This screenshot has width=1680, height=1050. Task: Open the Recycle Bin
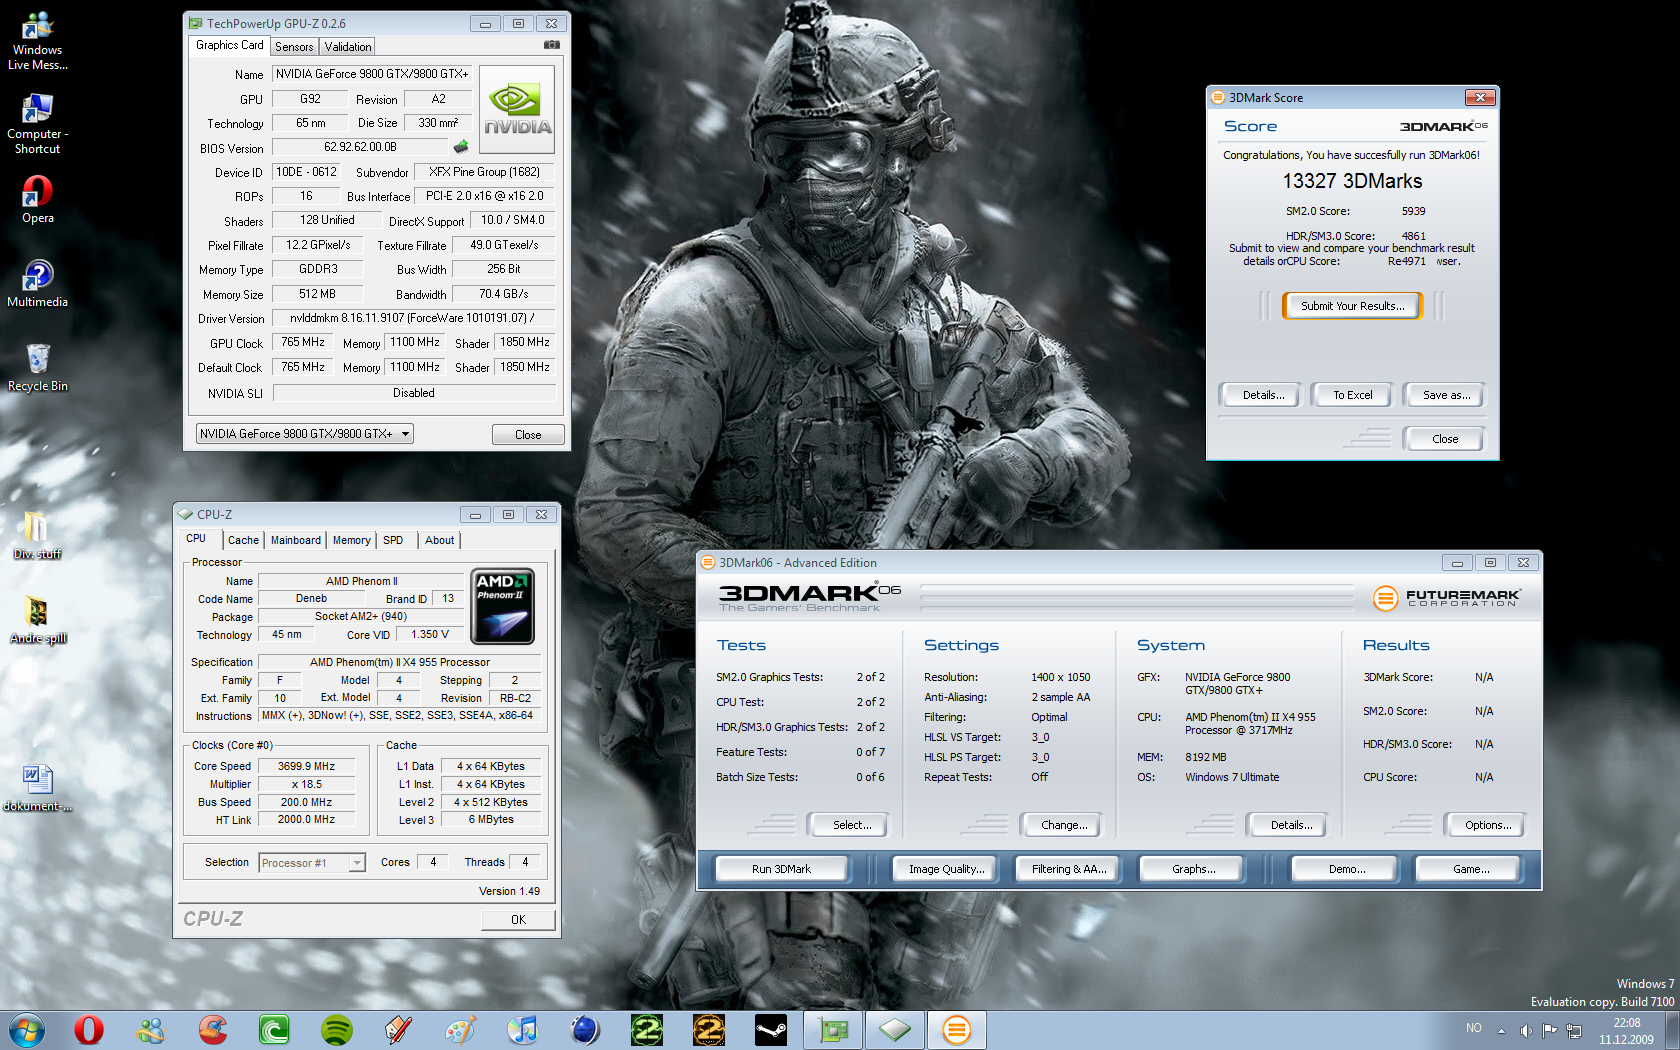click(x=38, y=368)
